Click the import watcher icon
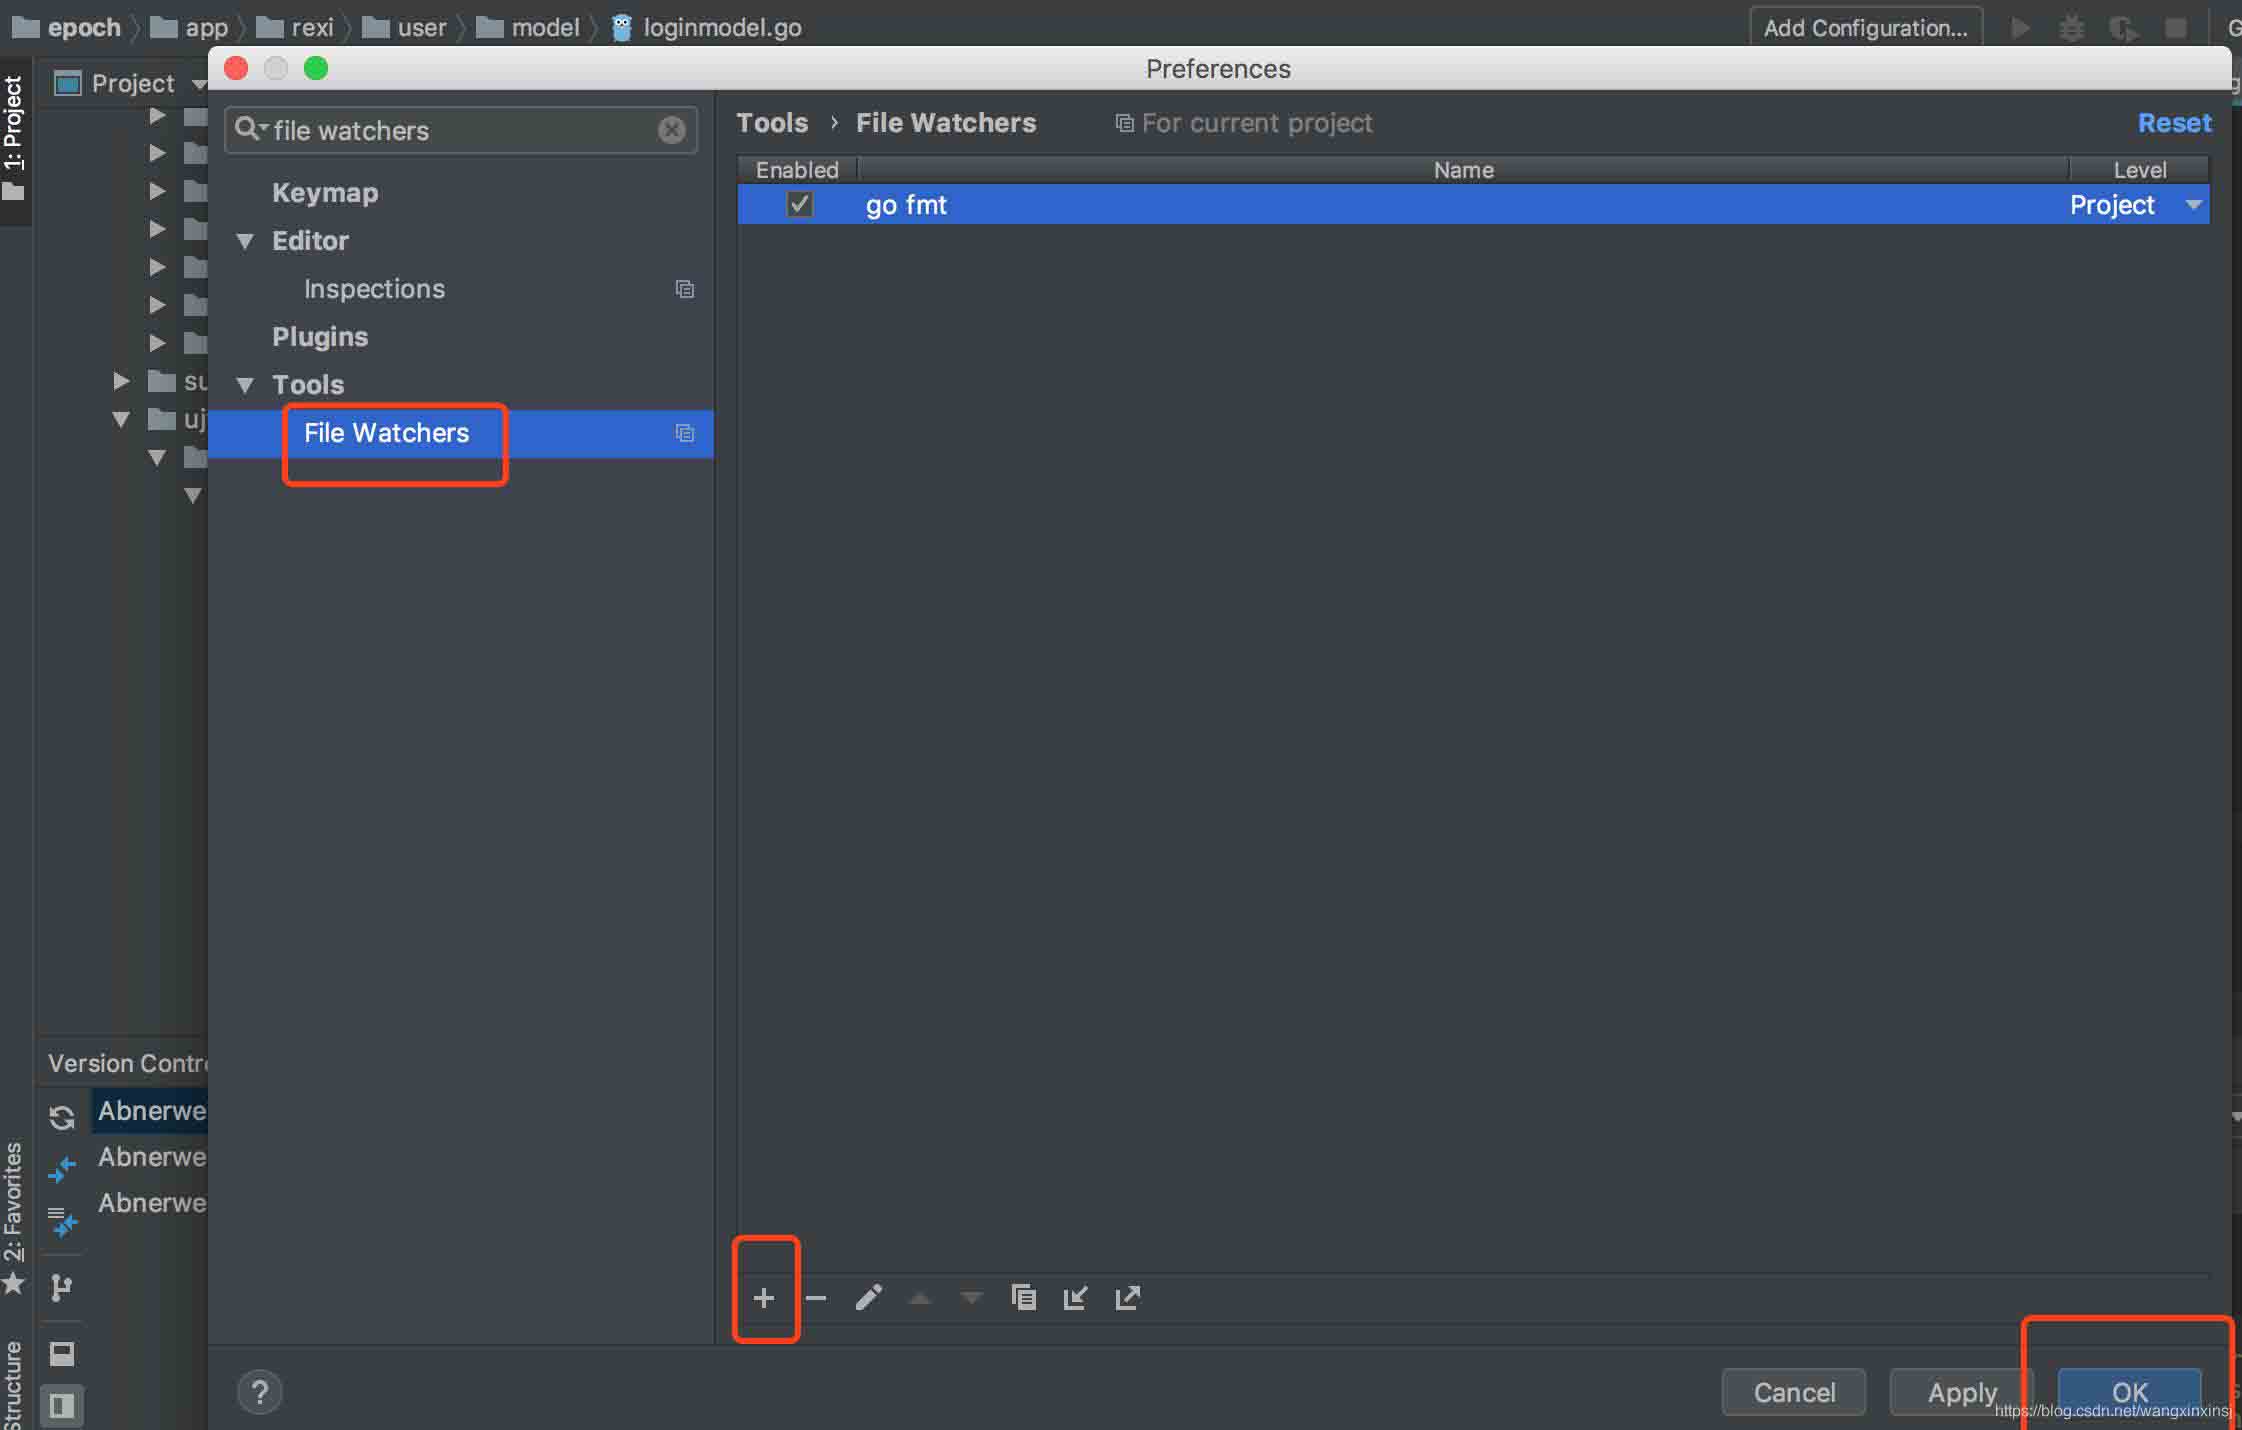 tap(1077, 1296)
